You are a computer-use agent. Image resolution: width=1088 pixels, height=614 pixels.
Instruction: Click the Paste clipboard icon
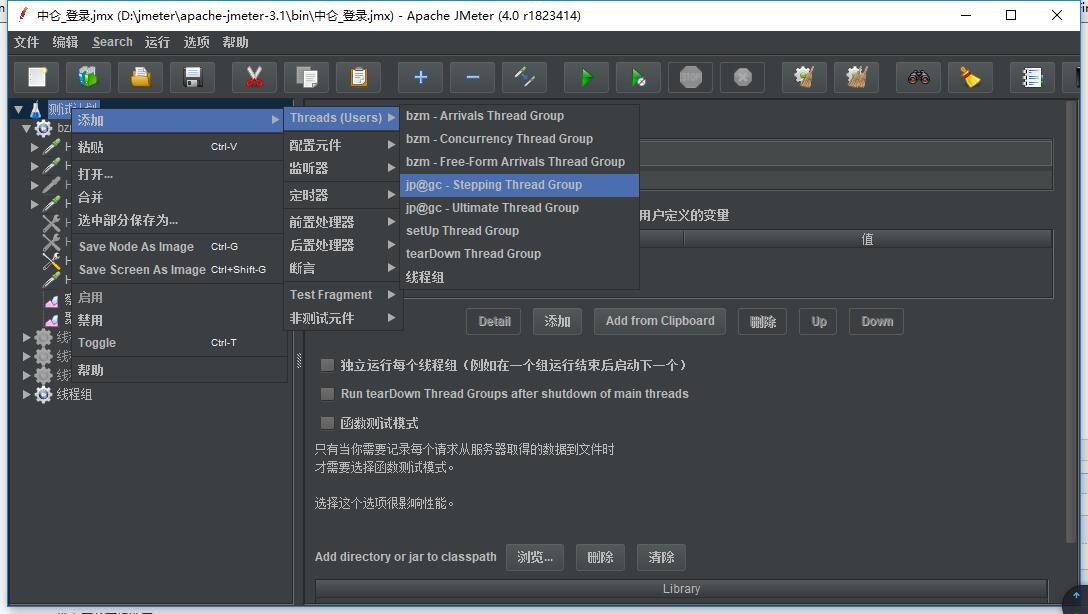pyautogui.click(x=358, y=77)
